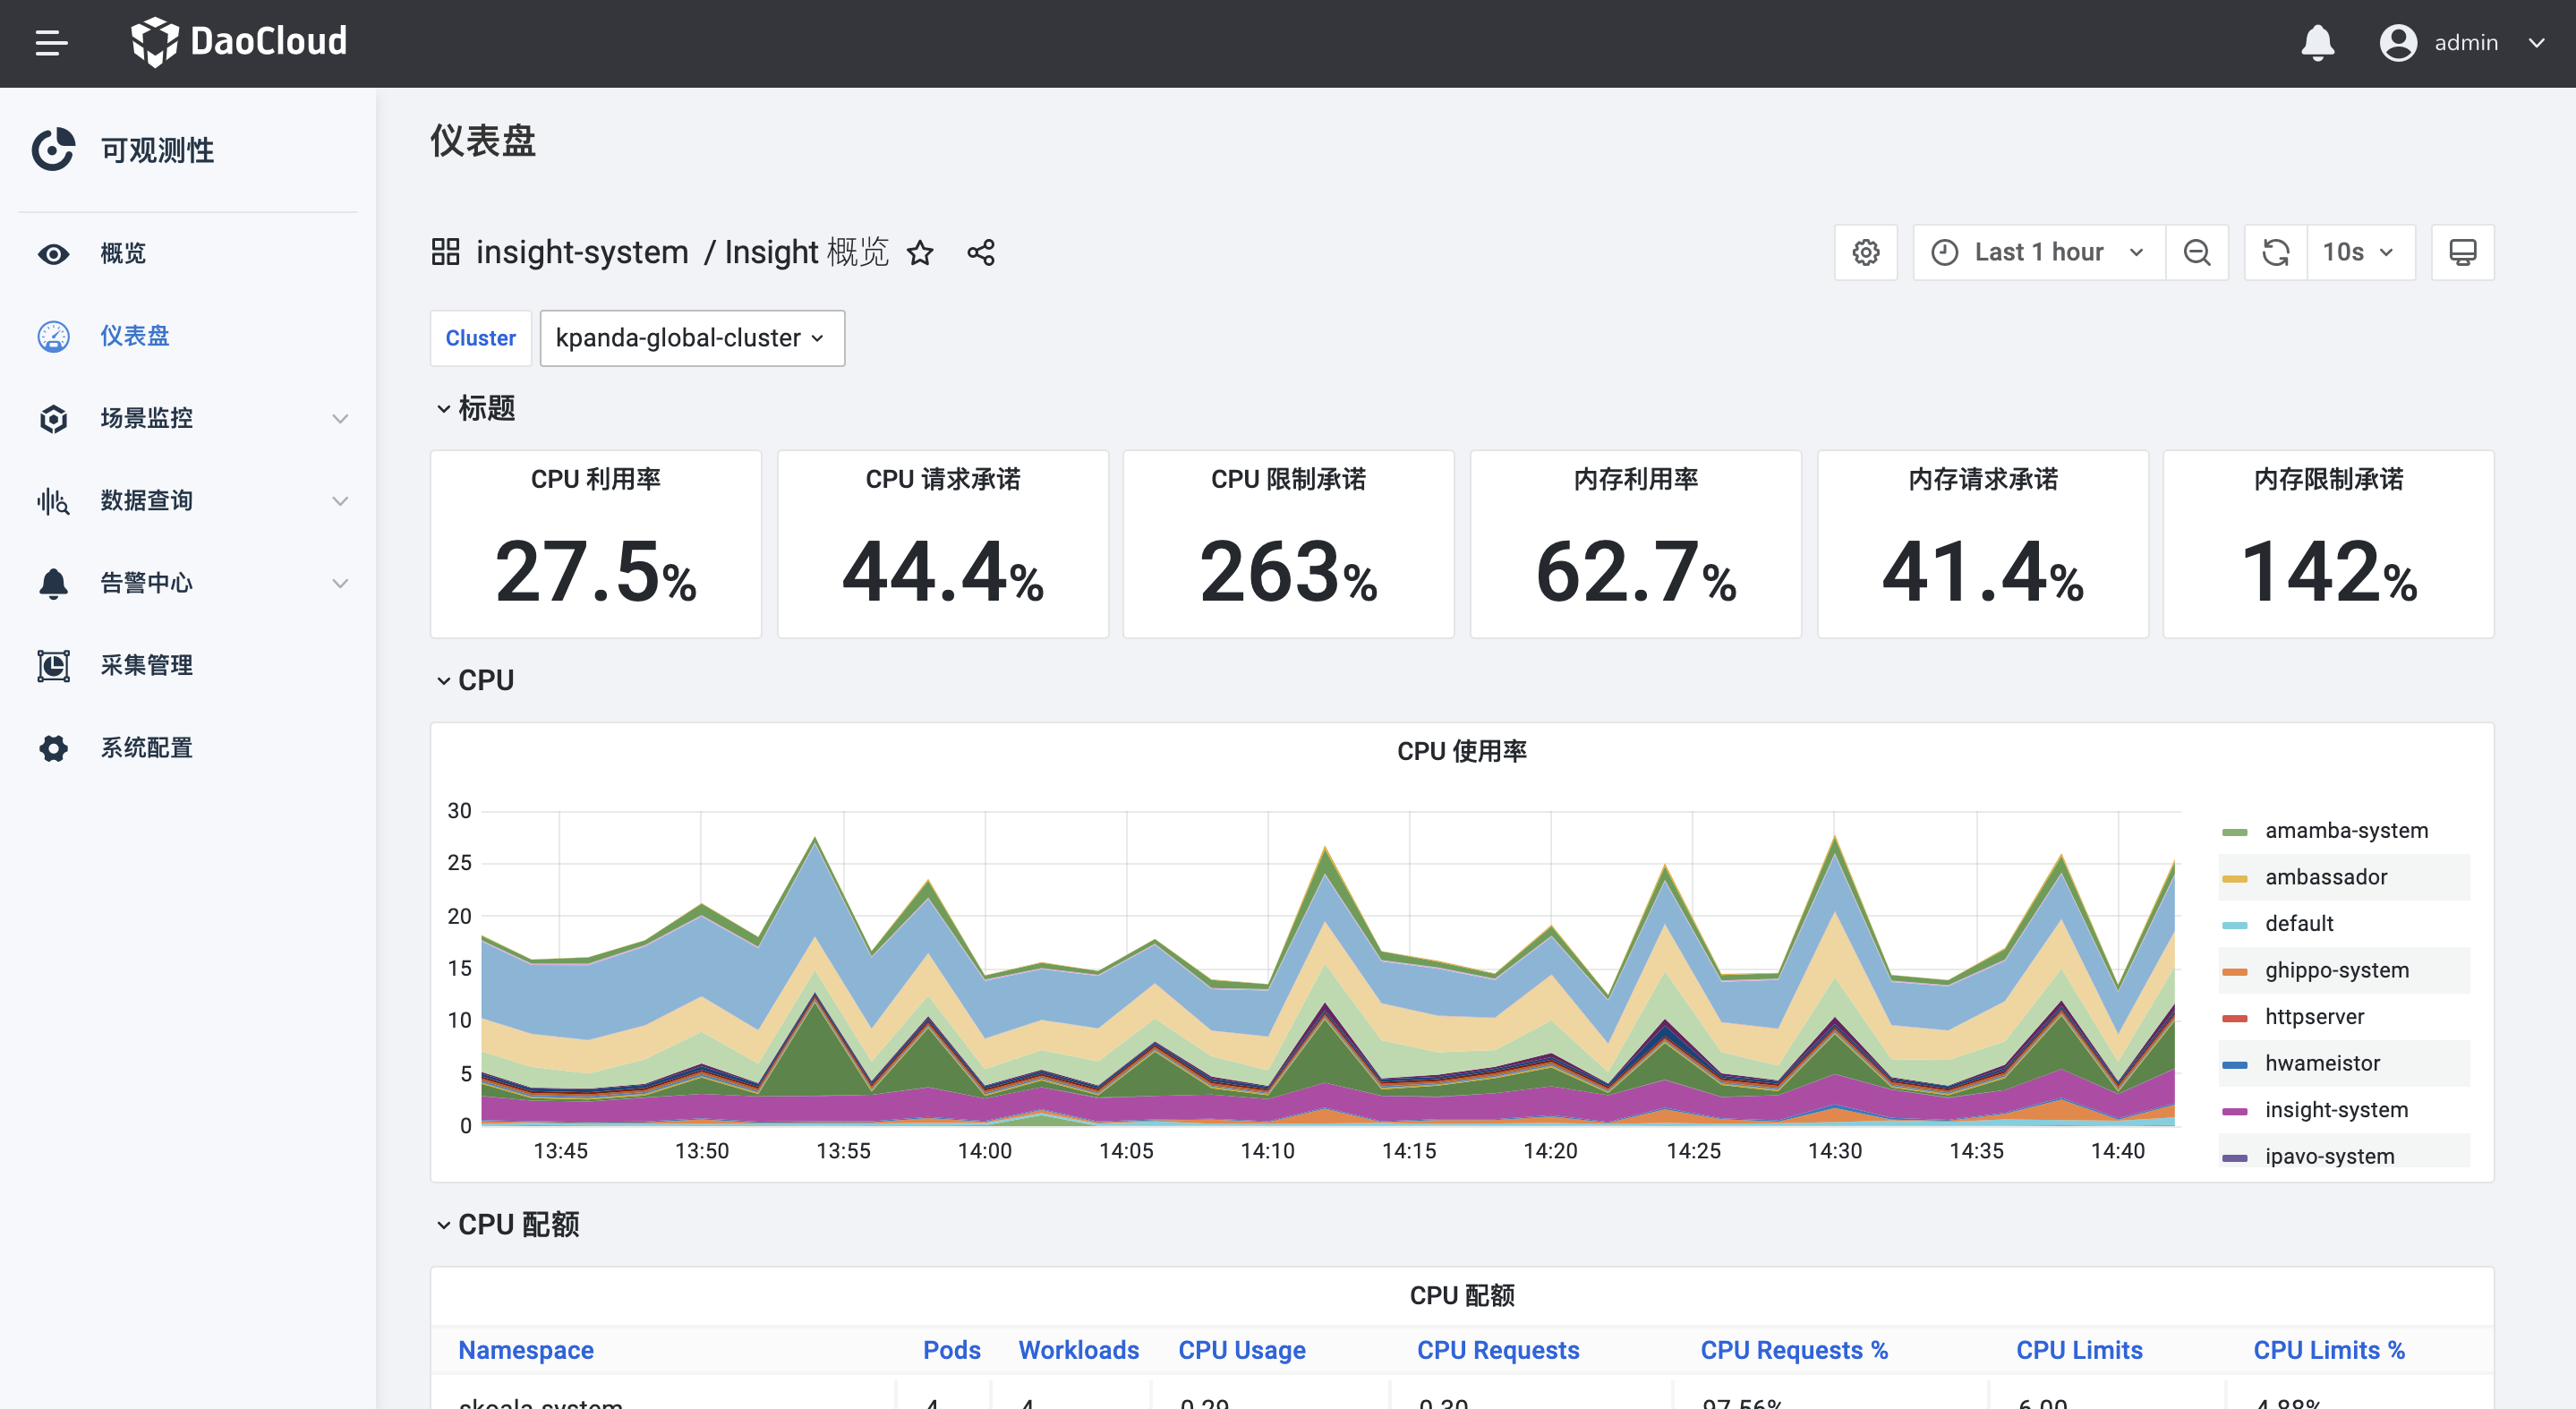The height and width of the screenshot is (1409, 2576).
Task: Open 系统配置 via the sidebar gear icon
Action: [53, 747]
